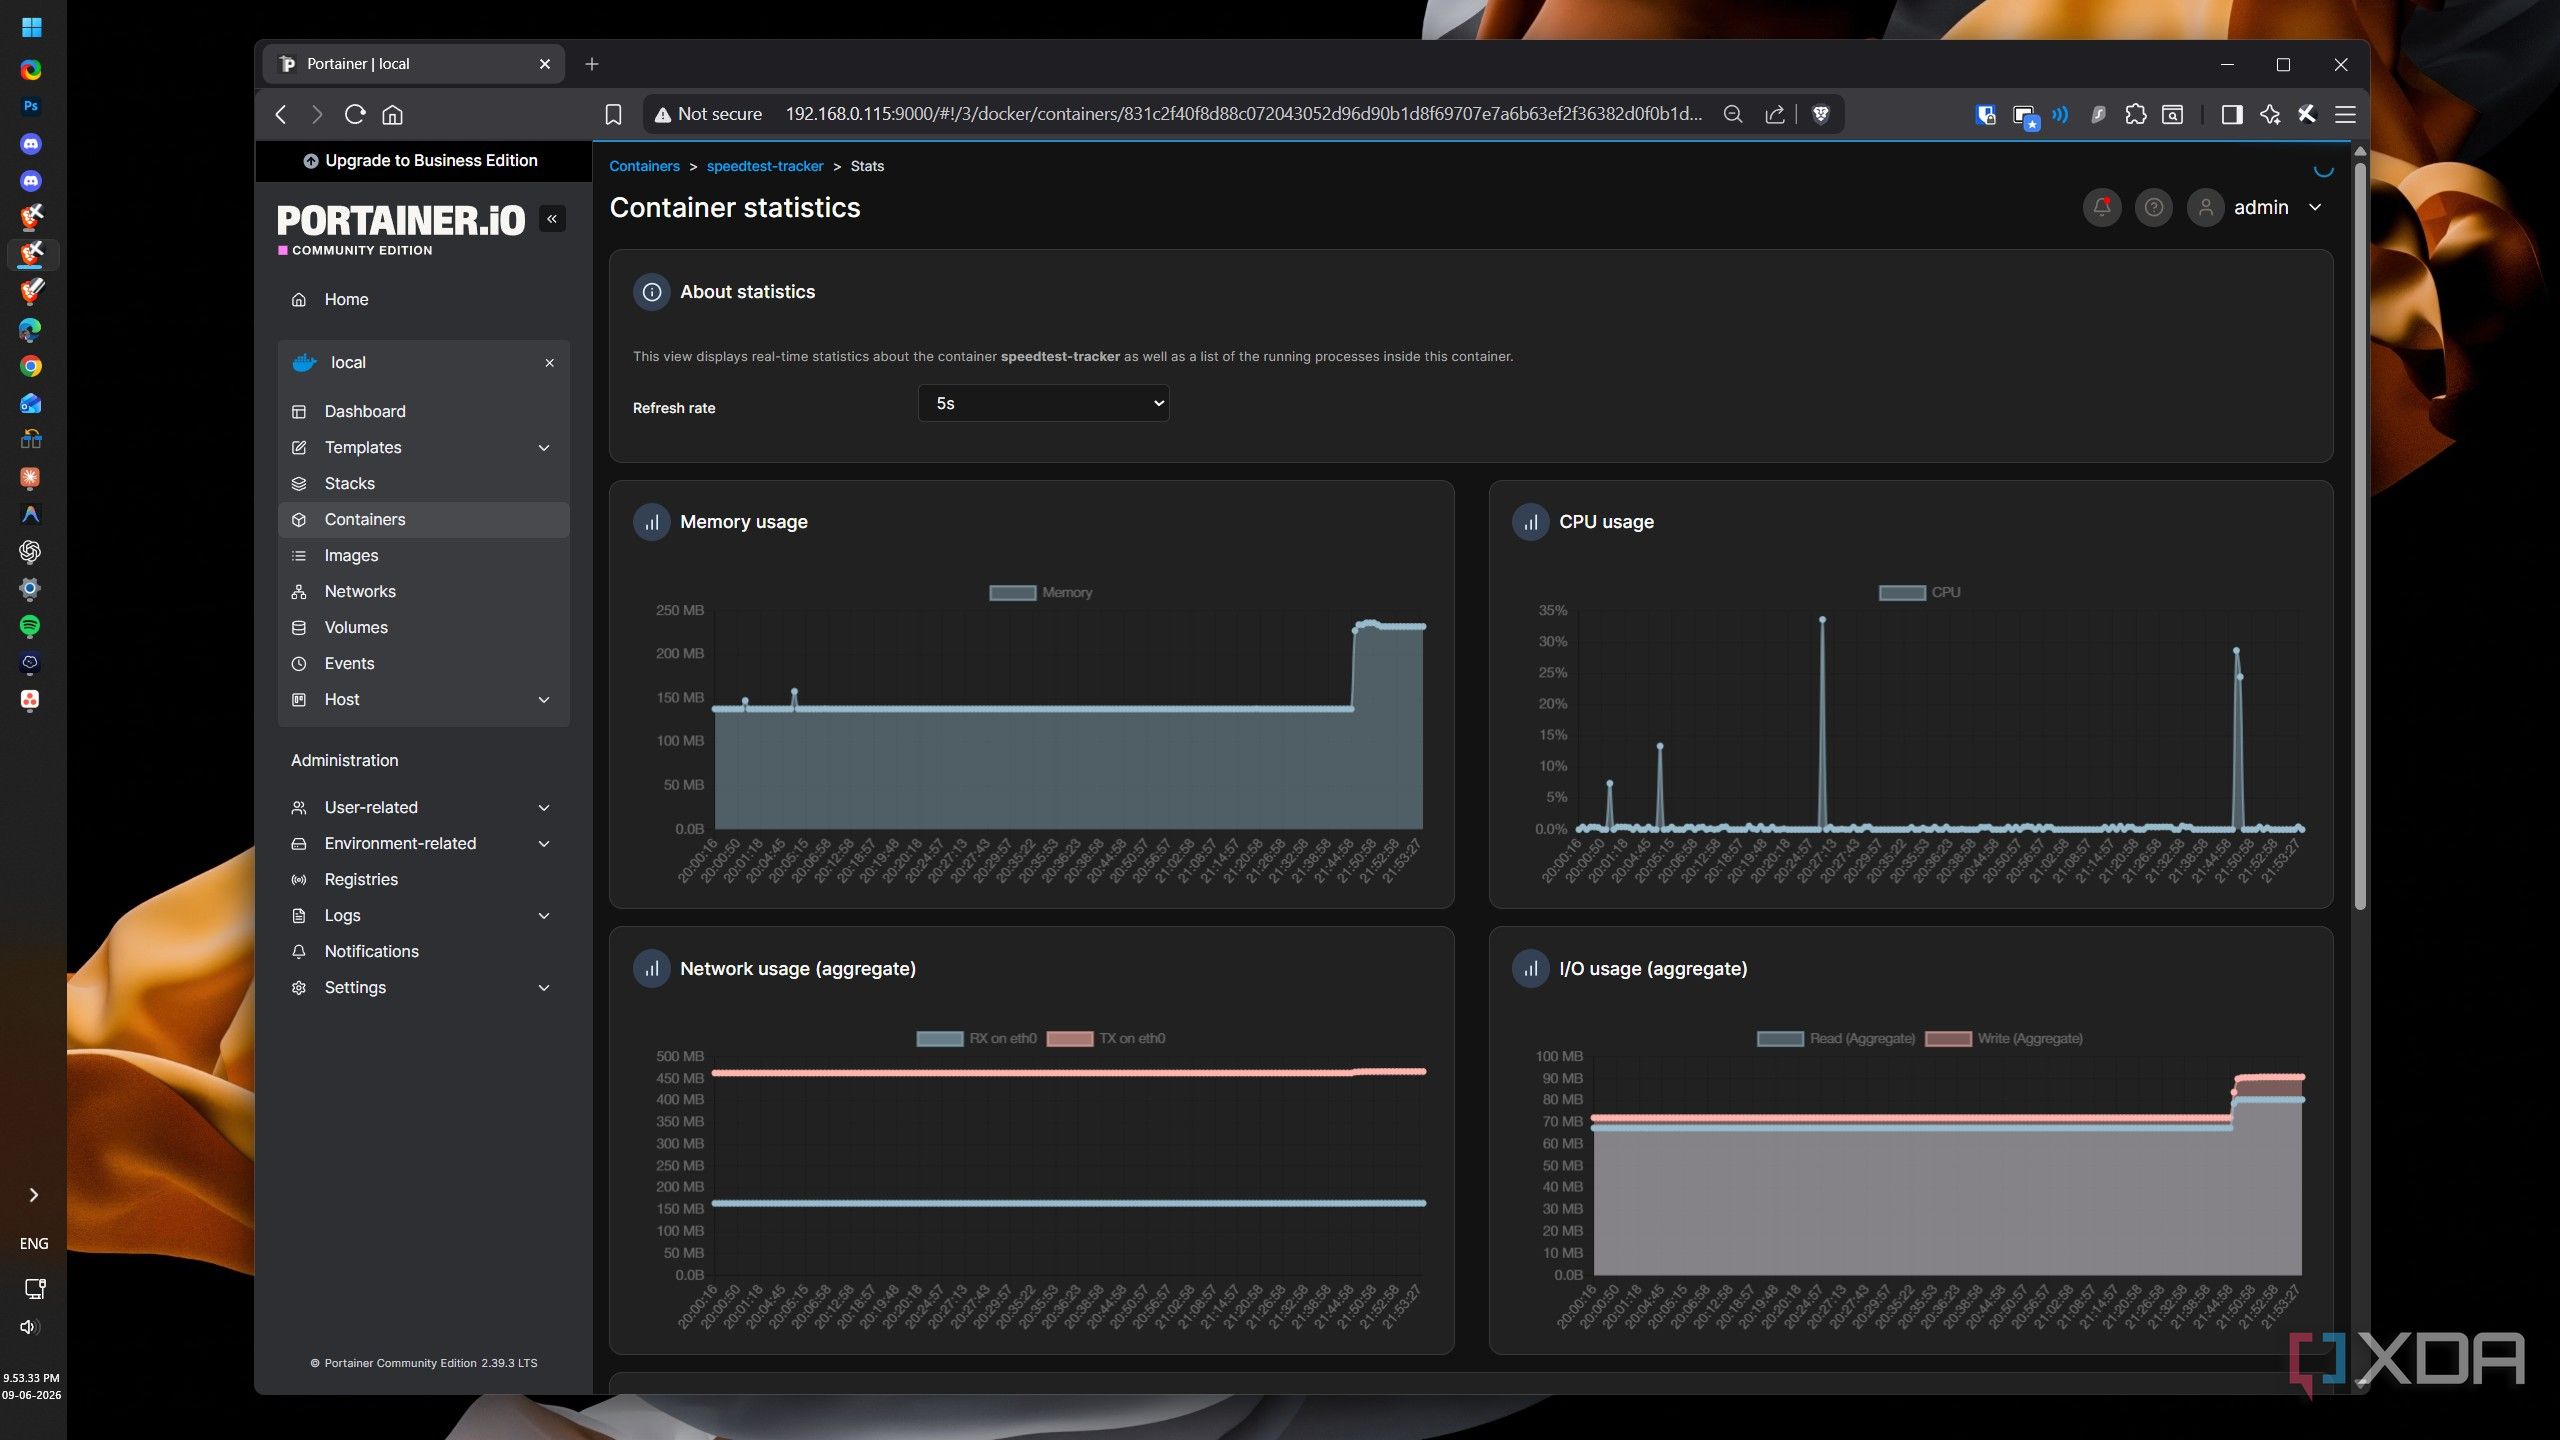Click the Brave Shields icon in address bar
Image resolution: width=2560 pixels, height=1440 pixels.
pyautogui.click(x=1821, y=114)
